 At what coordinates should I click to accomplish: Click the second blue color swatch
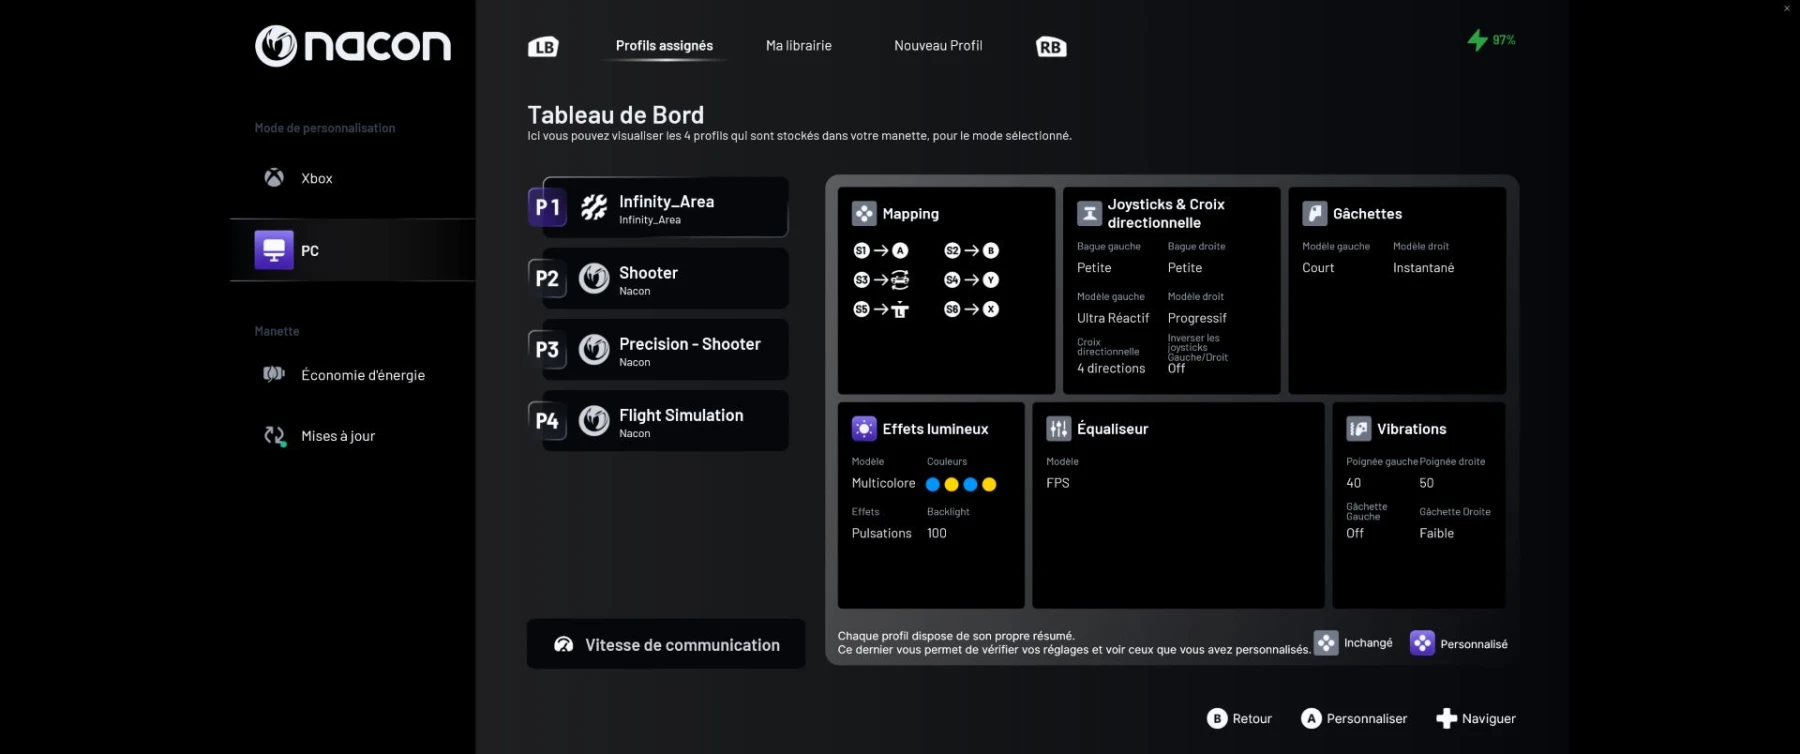click(970, 484)
